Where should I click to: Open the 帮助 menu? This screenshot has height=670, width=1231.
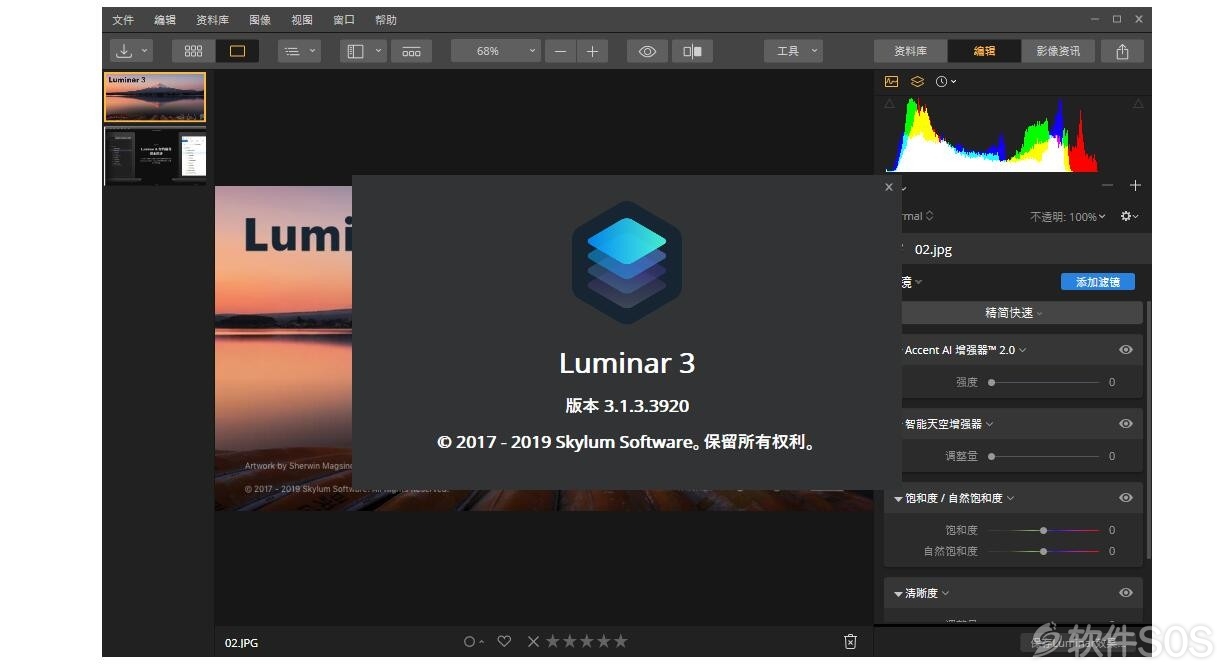pos(385,20)
